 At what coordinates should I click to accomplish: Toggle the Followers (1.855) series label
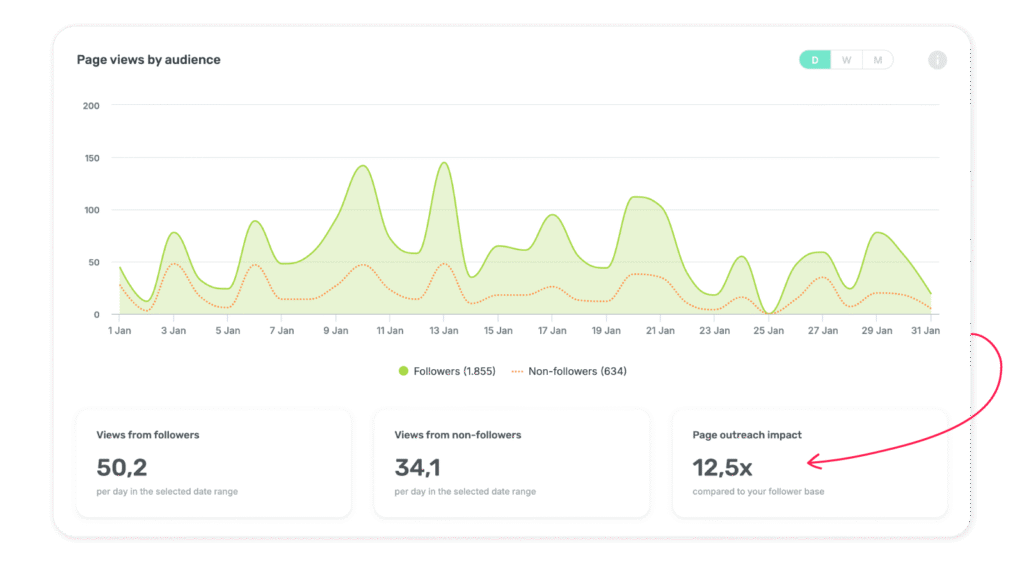tap(454, 371)
